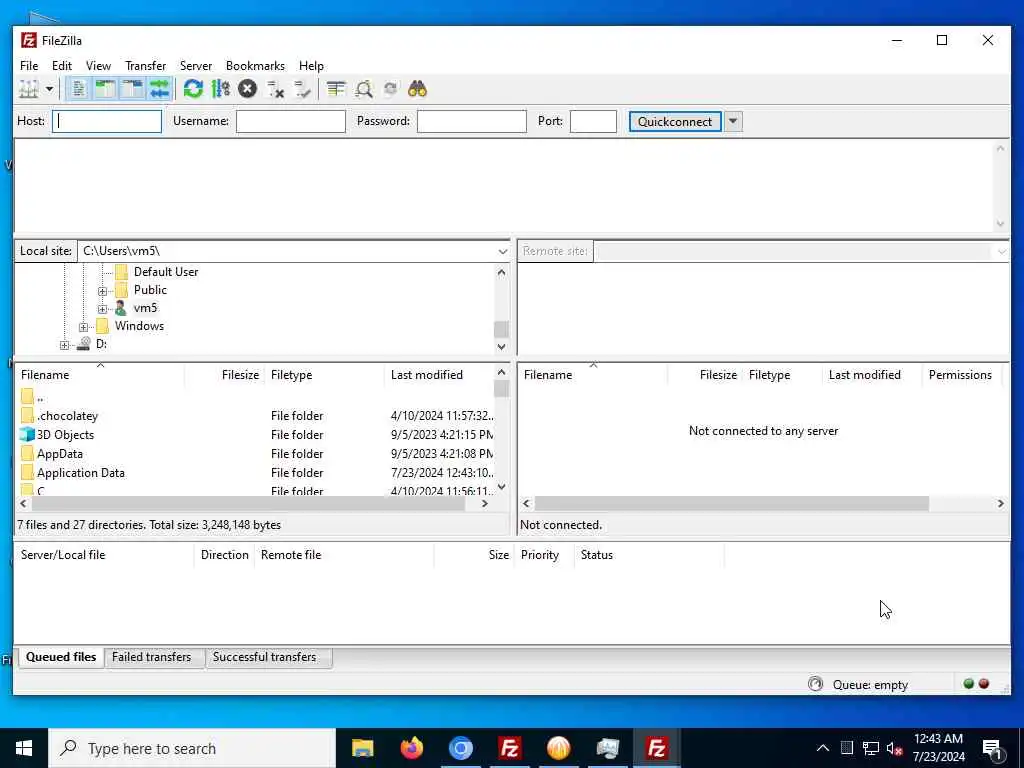This screenshot has width=1024, height=768.
Task: Toggle transfer queue display
Action: coord(159,89)
